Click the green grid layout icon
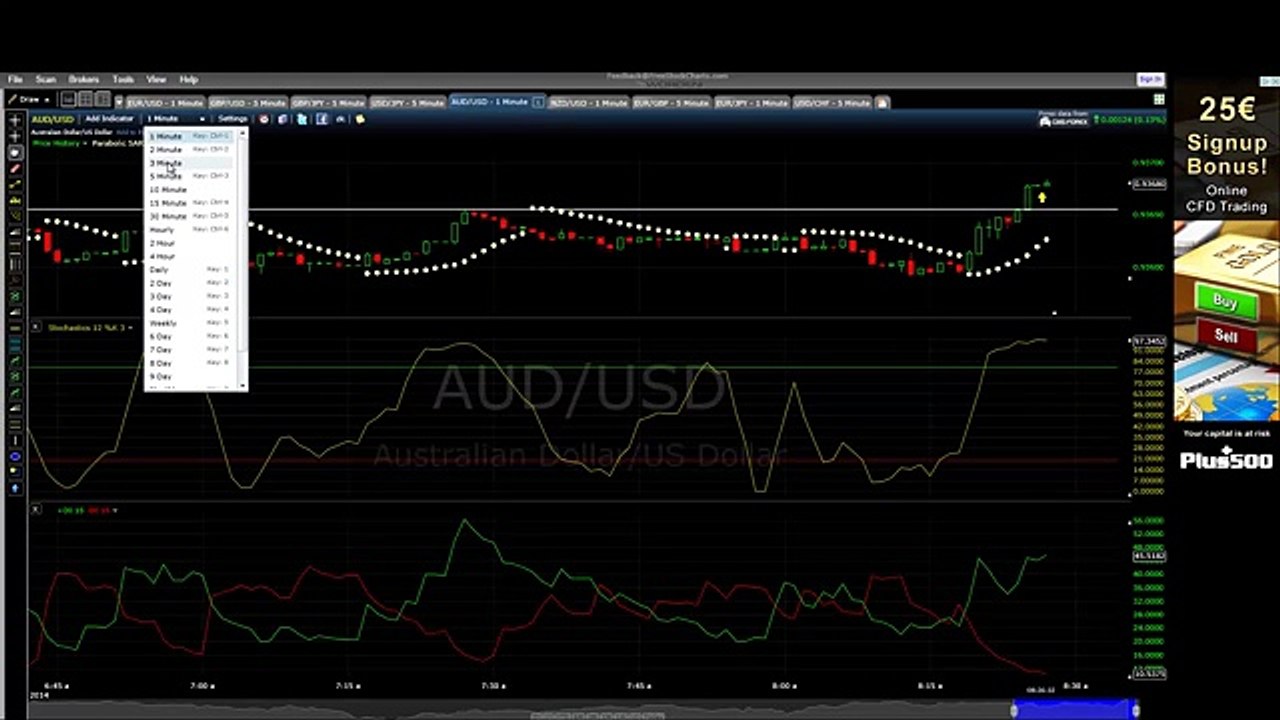 point(1159,100)
